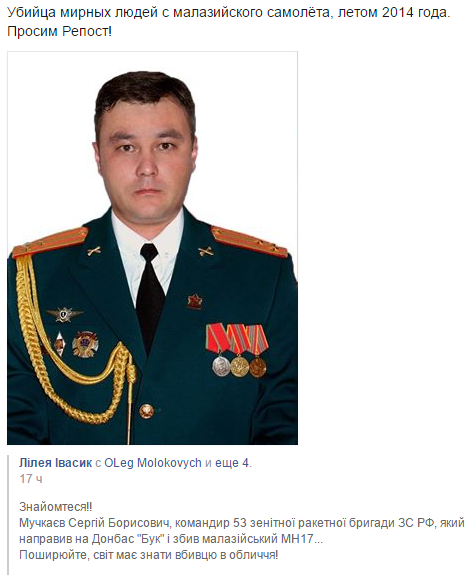This screenshot has width=475, height=575.
Task: Show tagged people via 'еще 4' link
Action: click(232, 463)
